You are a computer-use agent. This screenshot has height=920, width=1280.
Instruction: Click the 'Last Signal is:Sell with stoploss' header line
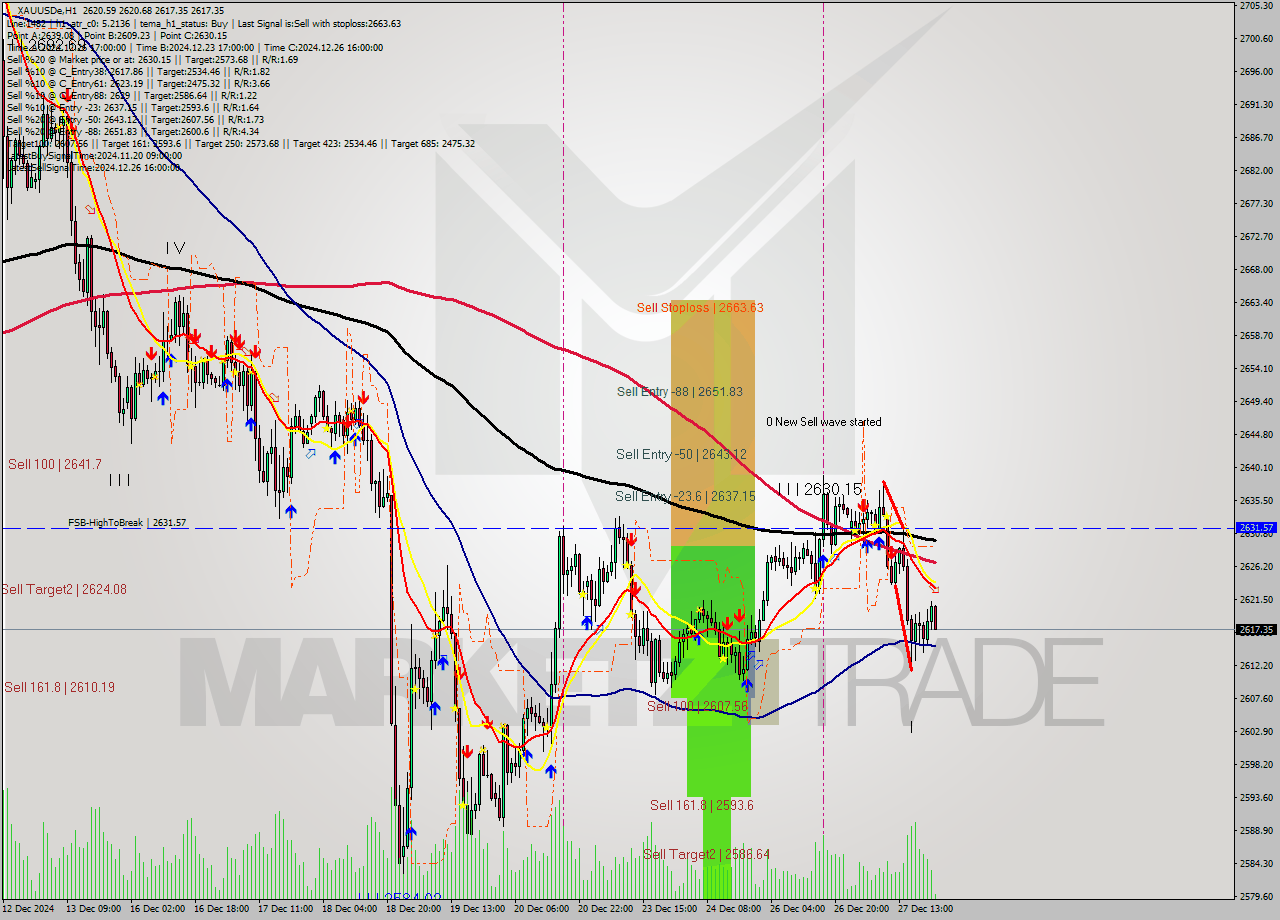(204, 23)
